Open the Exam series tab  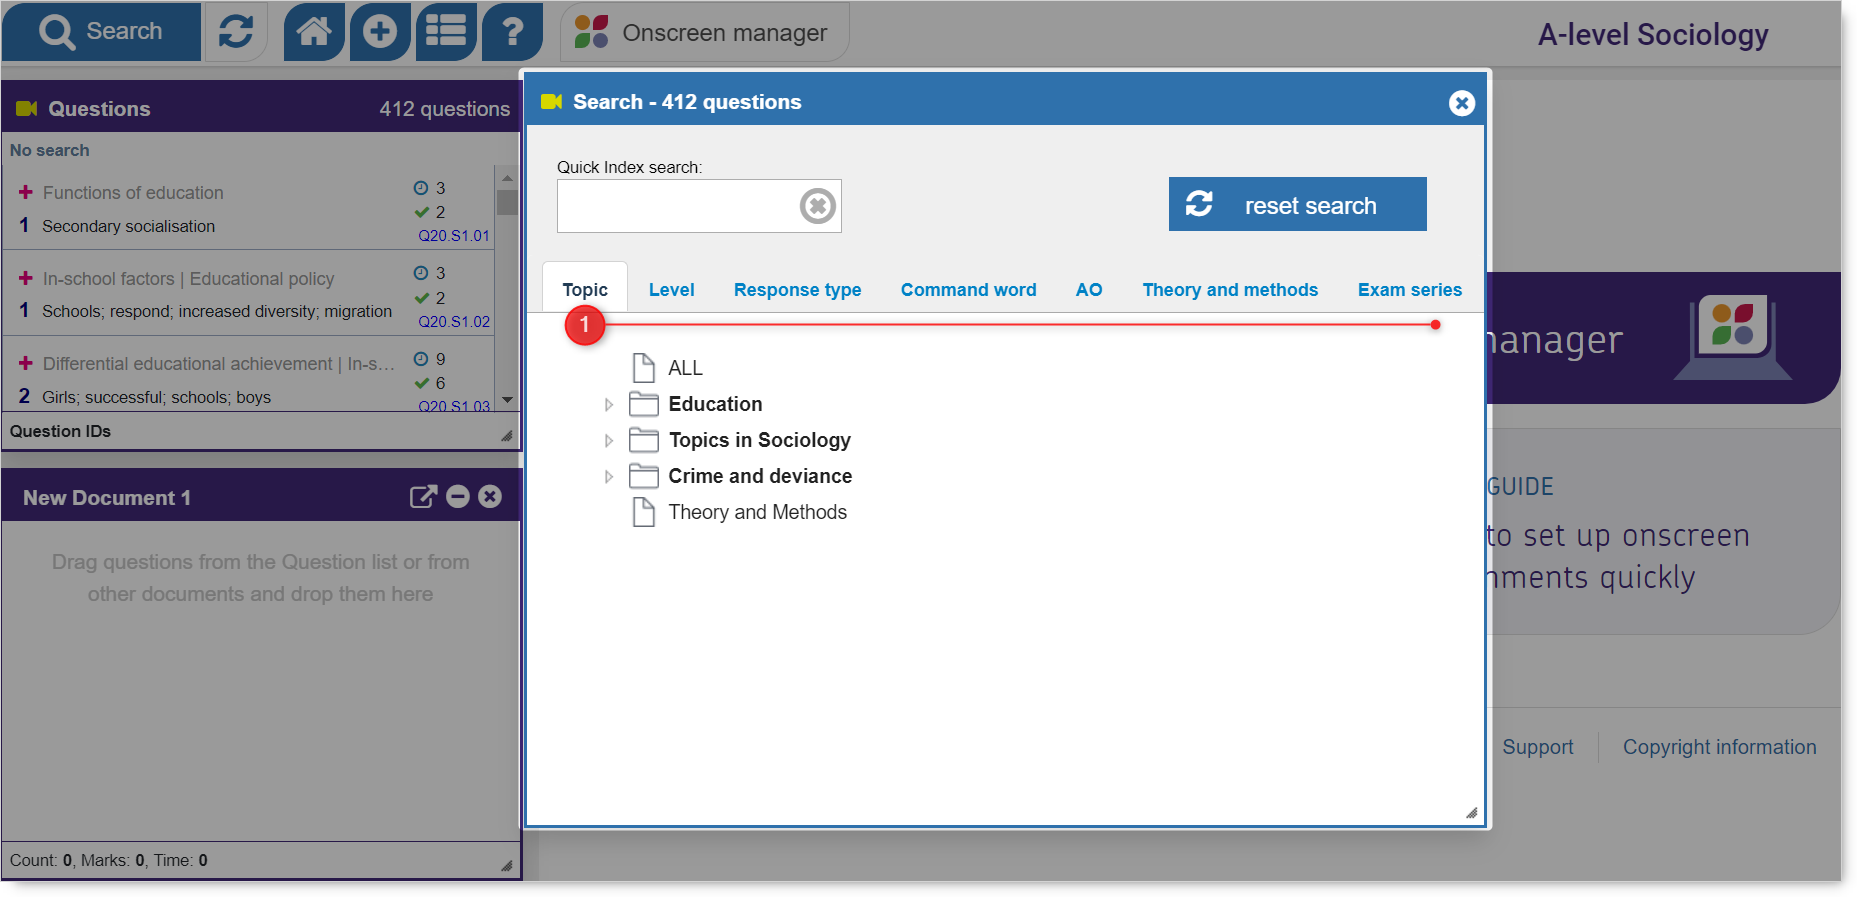click(x=1409, y=290)
